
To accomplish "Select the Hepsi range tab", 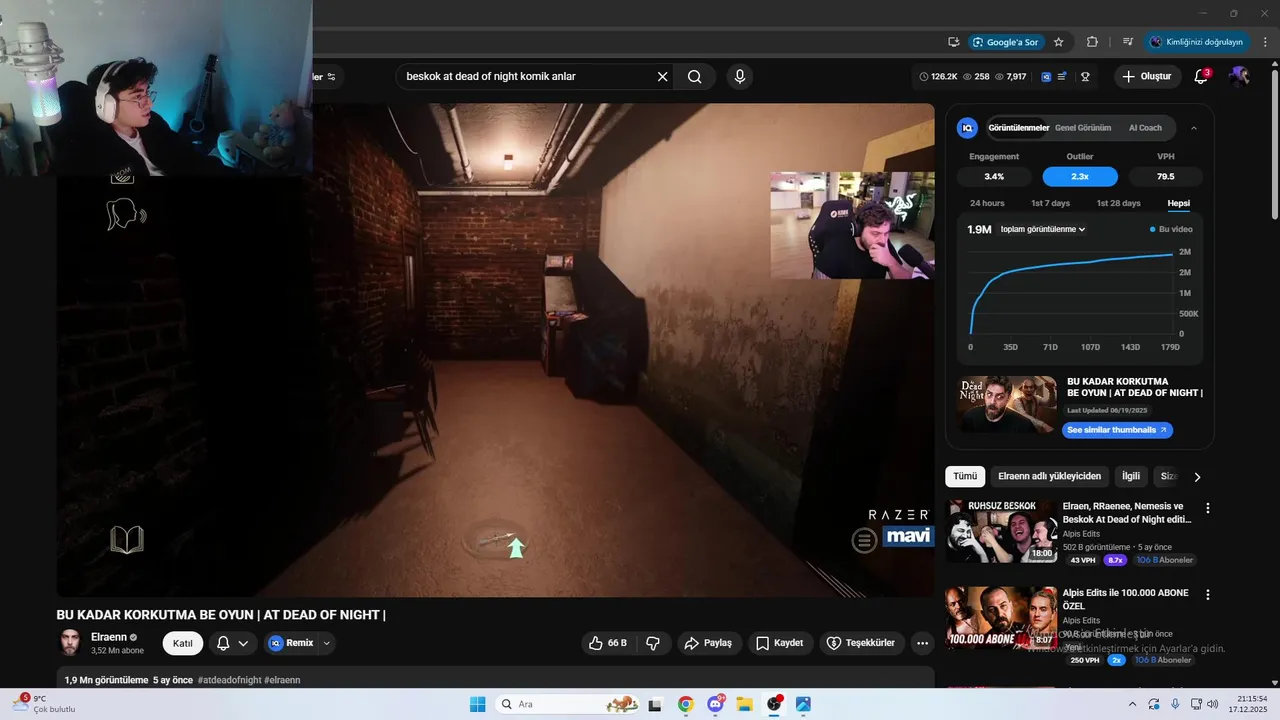I will [1179, 203].
